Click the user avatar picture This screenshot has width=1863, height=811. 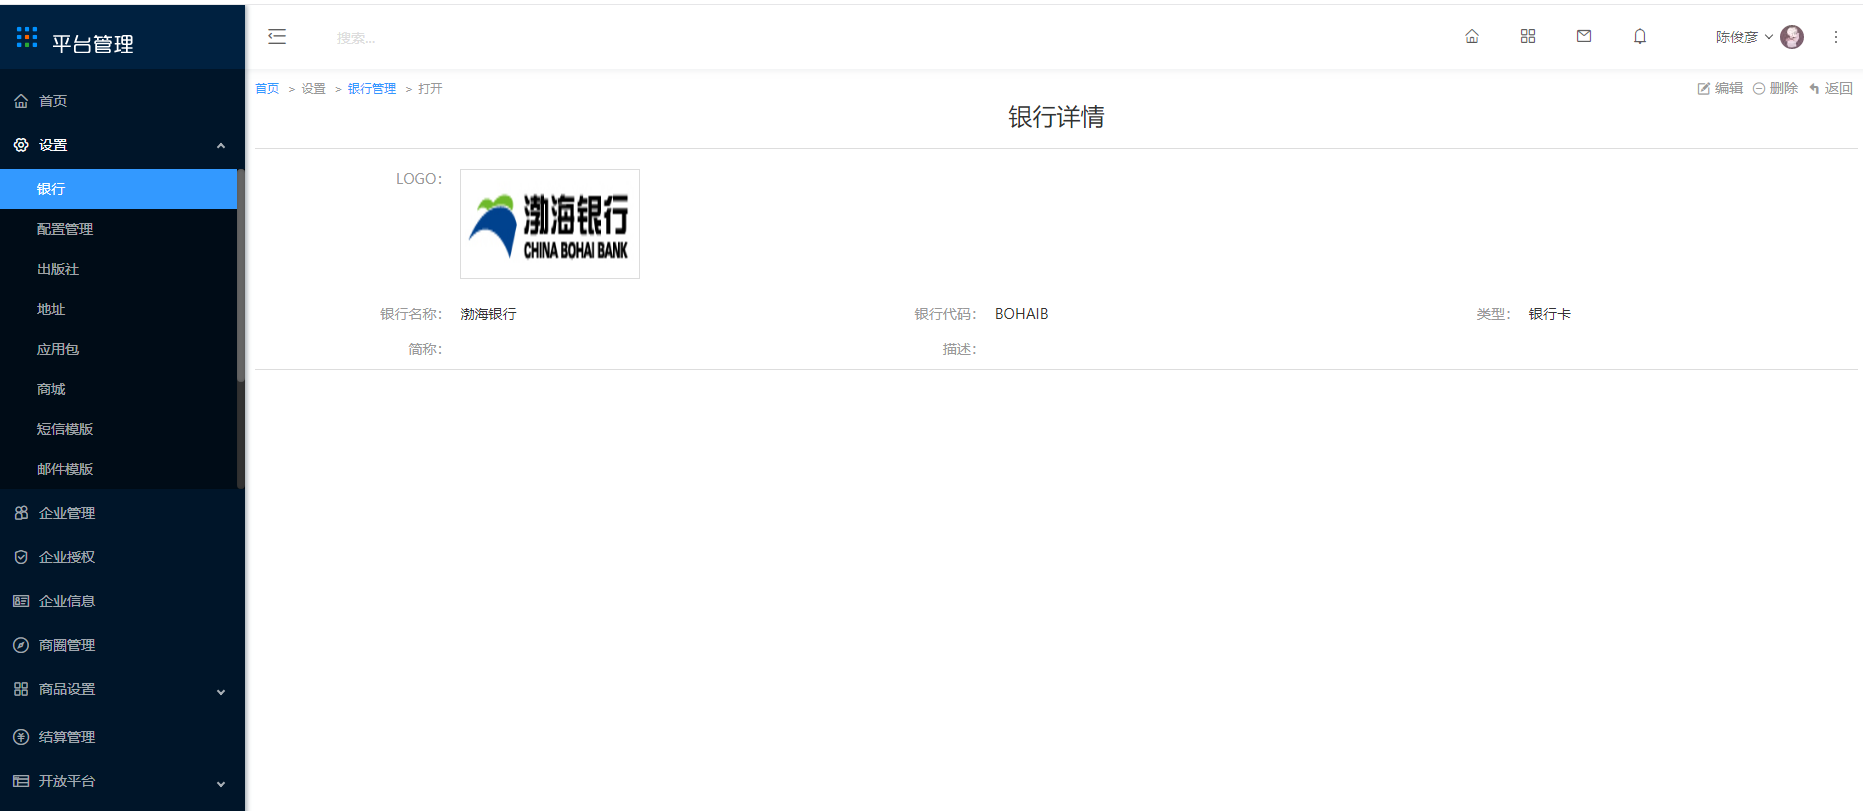pos(1792,37)
